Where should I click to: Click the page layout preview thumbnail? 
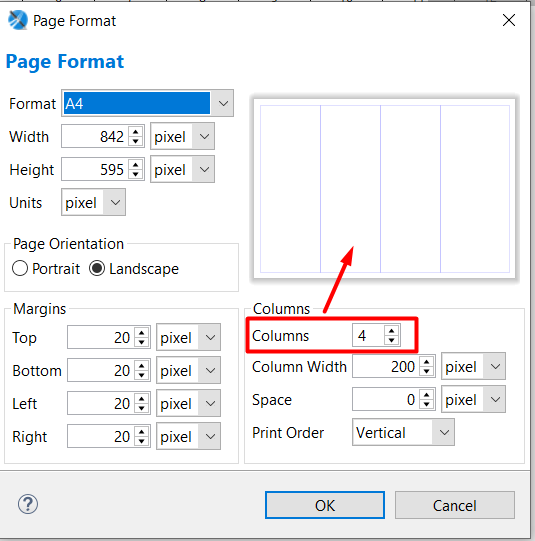(x=385, y=189)
